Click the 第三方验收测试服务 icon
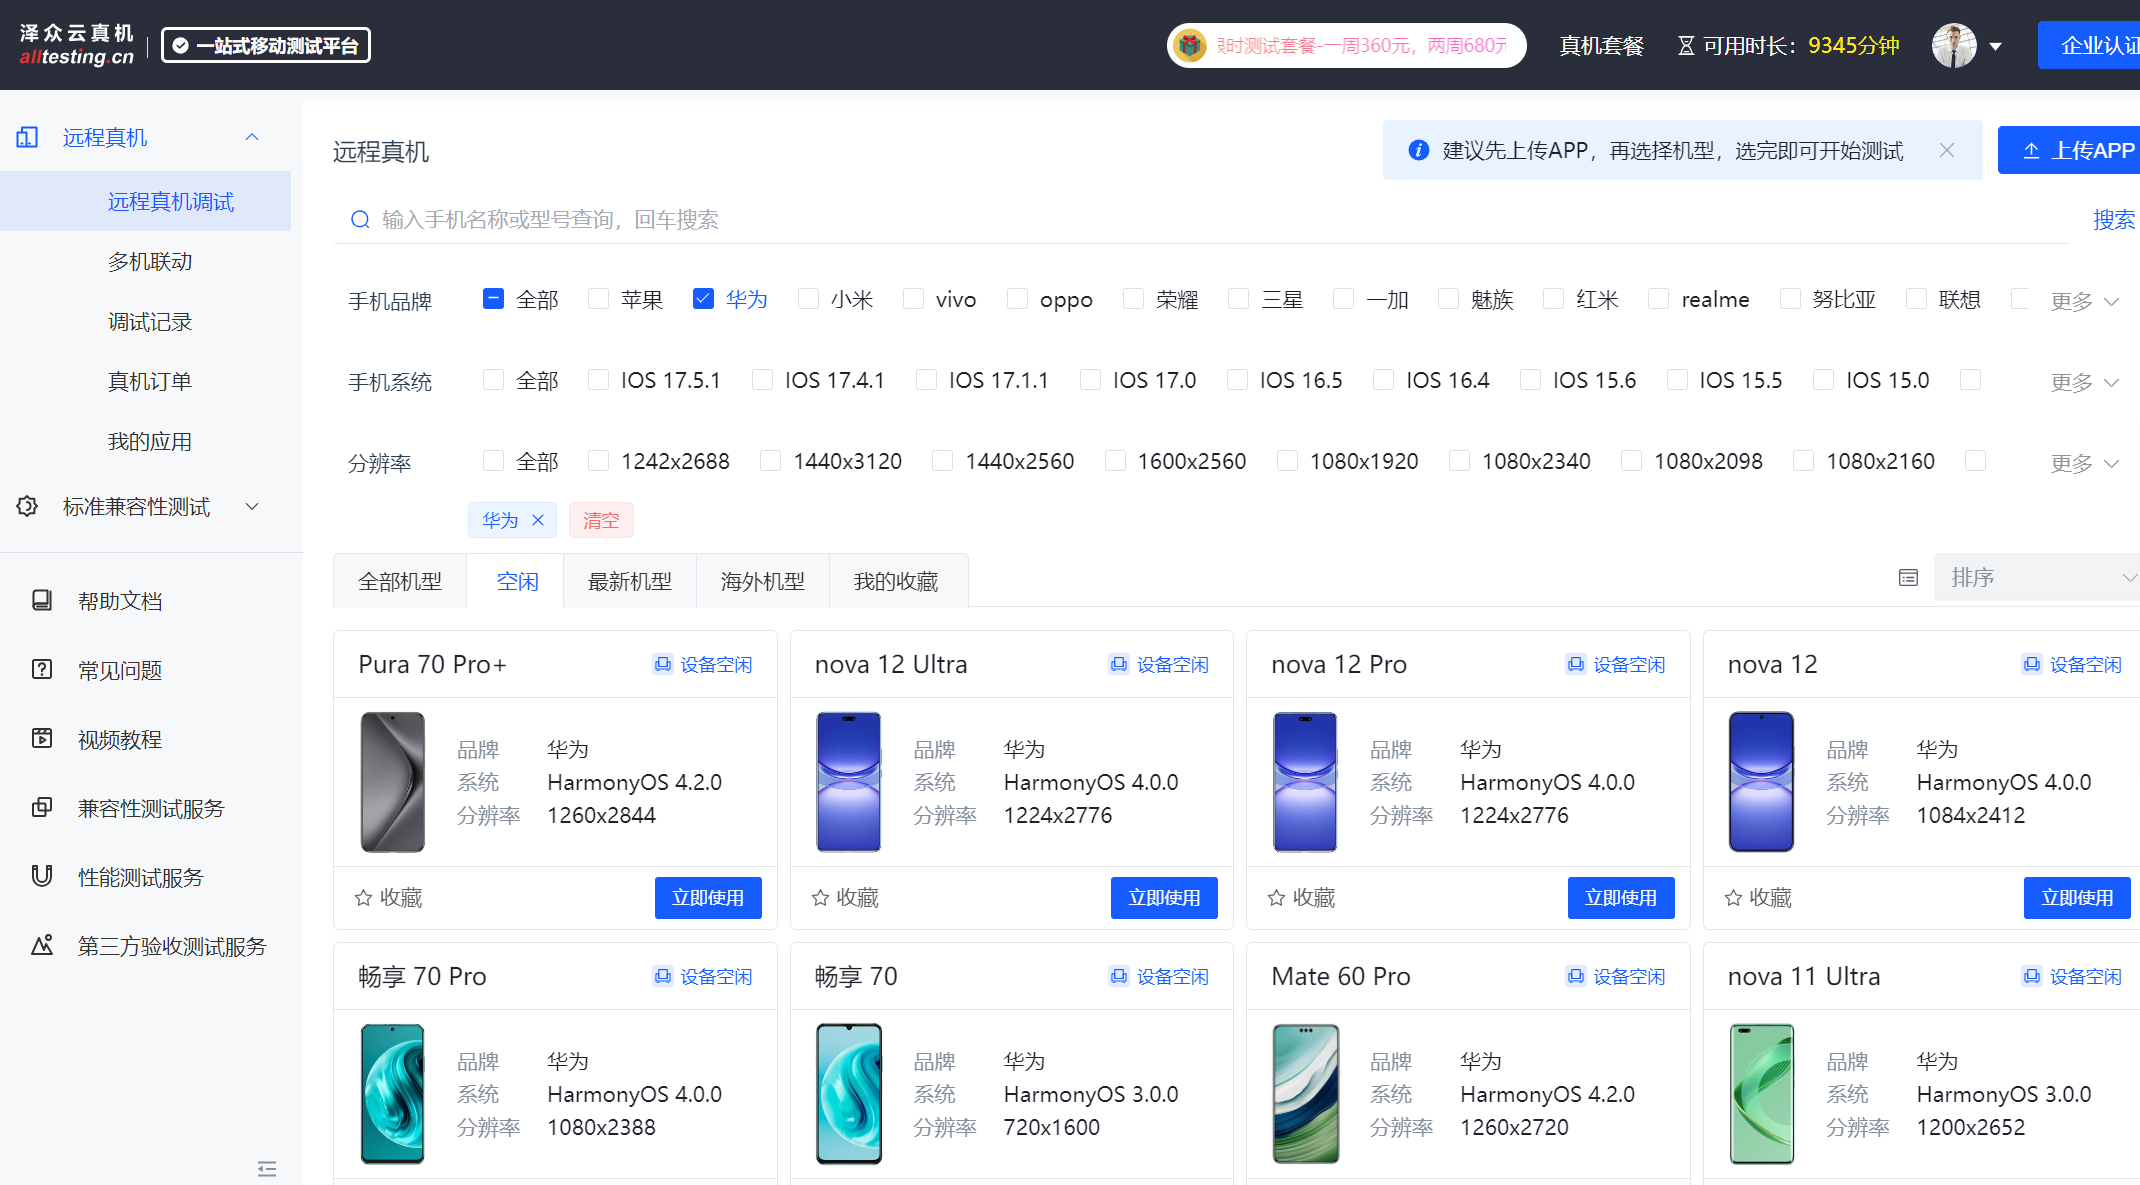The image size is (2140, 1185). coord(42,945)
